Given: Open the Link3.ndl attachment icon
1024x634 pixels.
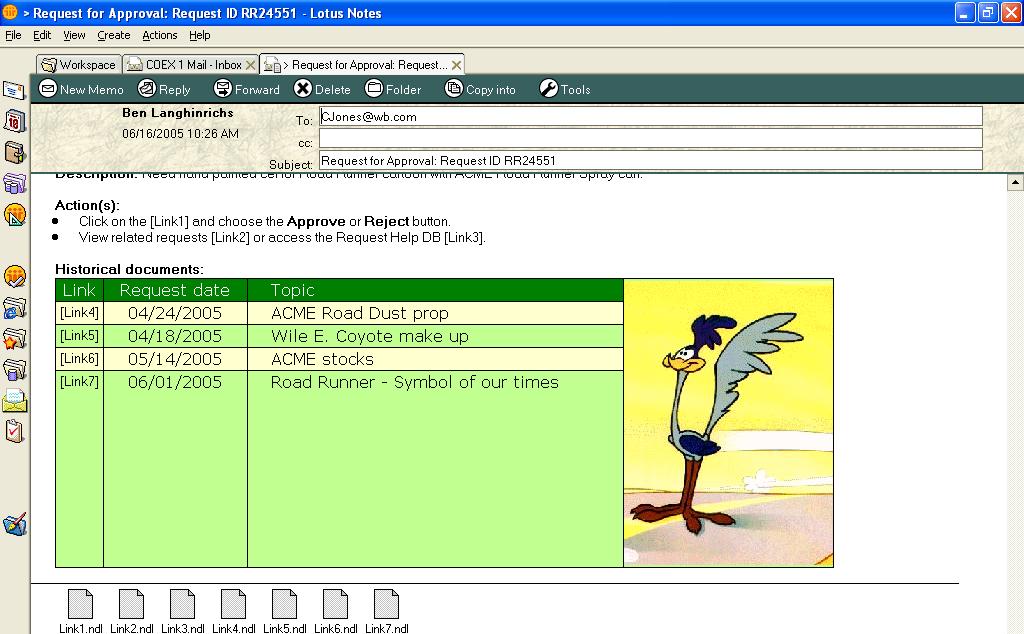Looking at the screenshot, I should tap(182, 605).
